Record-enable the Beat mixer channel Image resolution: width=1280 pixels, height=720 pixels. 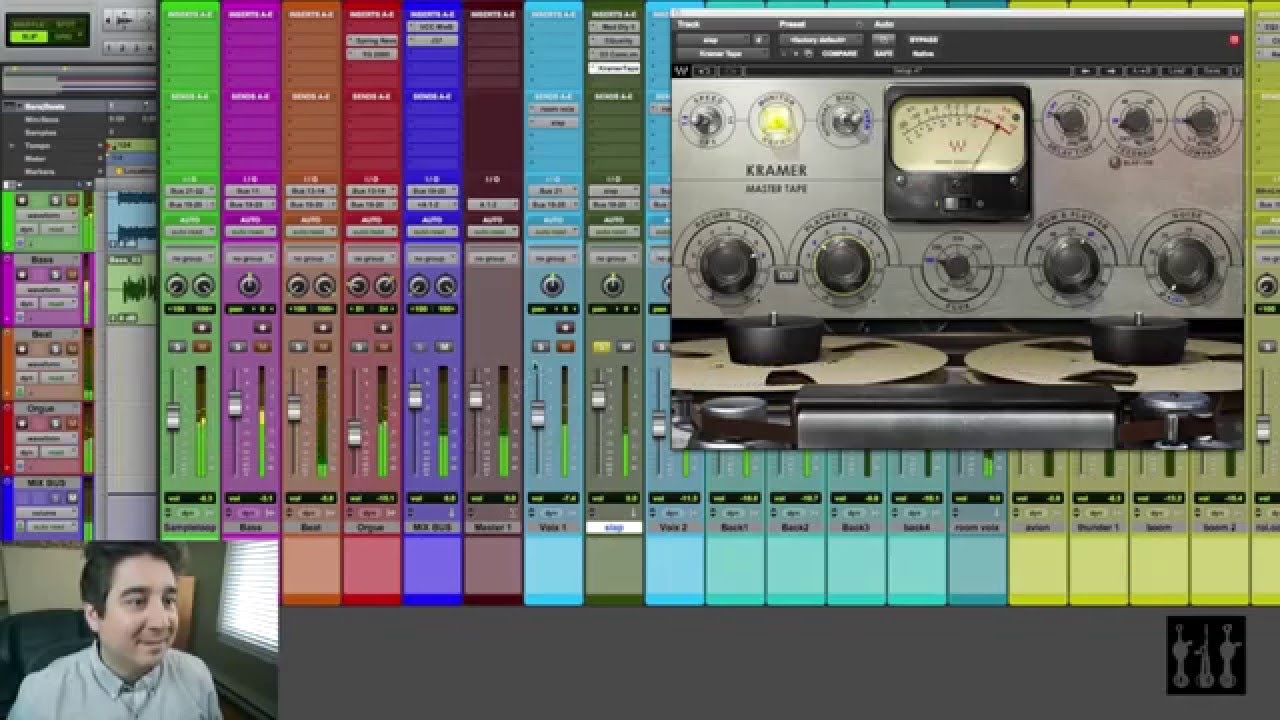323,327
